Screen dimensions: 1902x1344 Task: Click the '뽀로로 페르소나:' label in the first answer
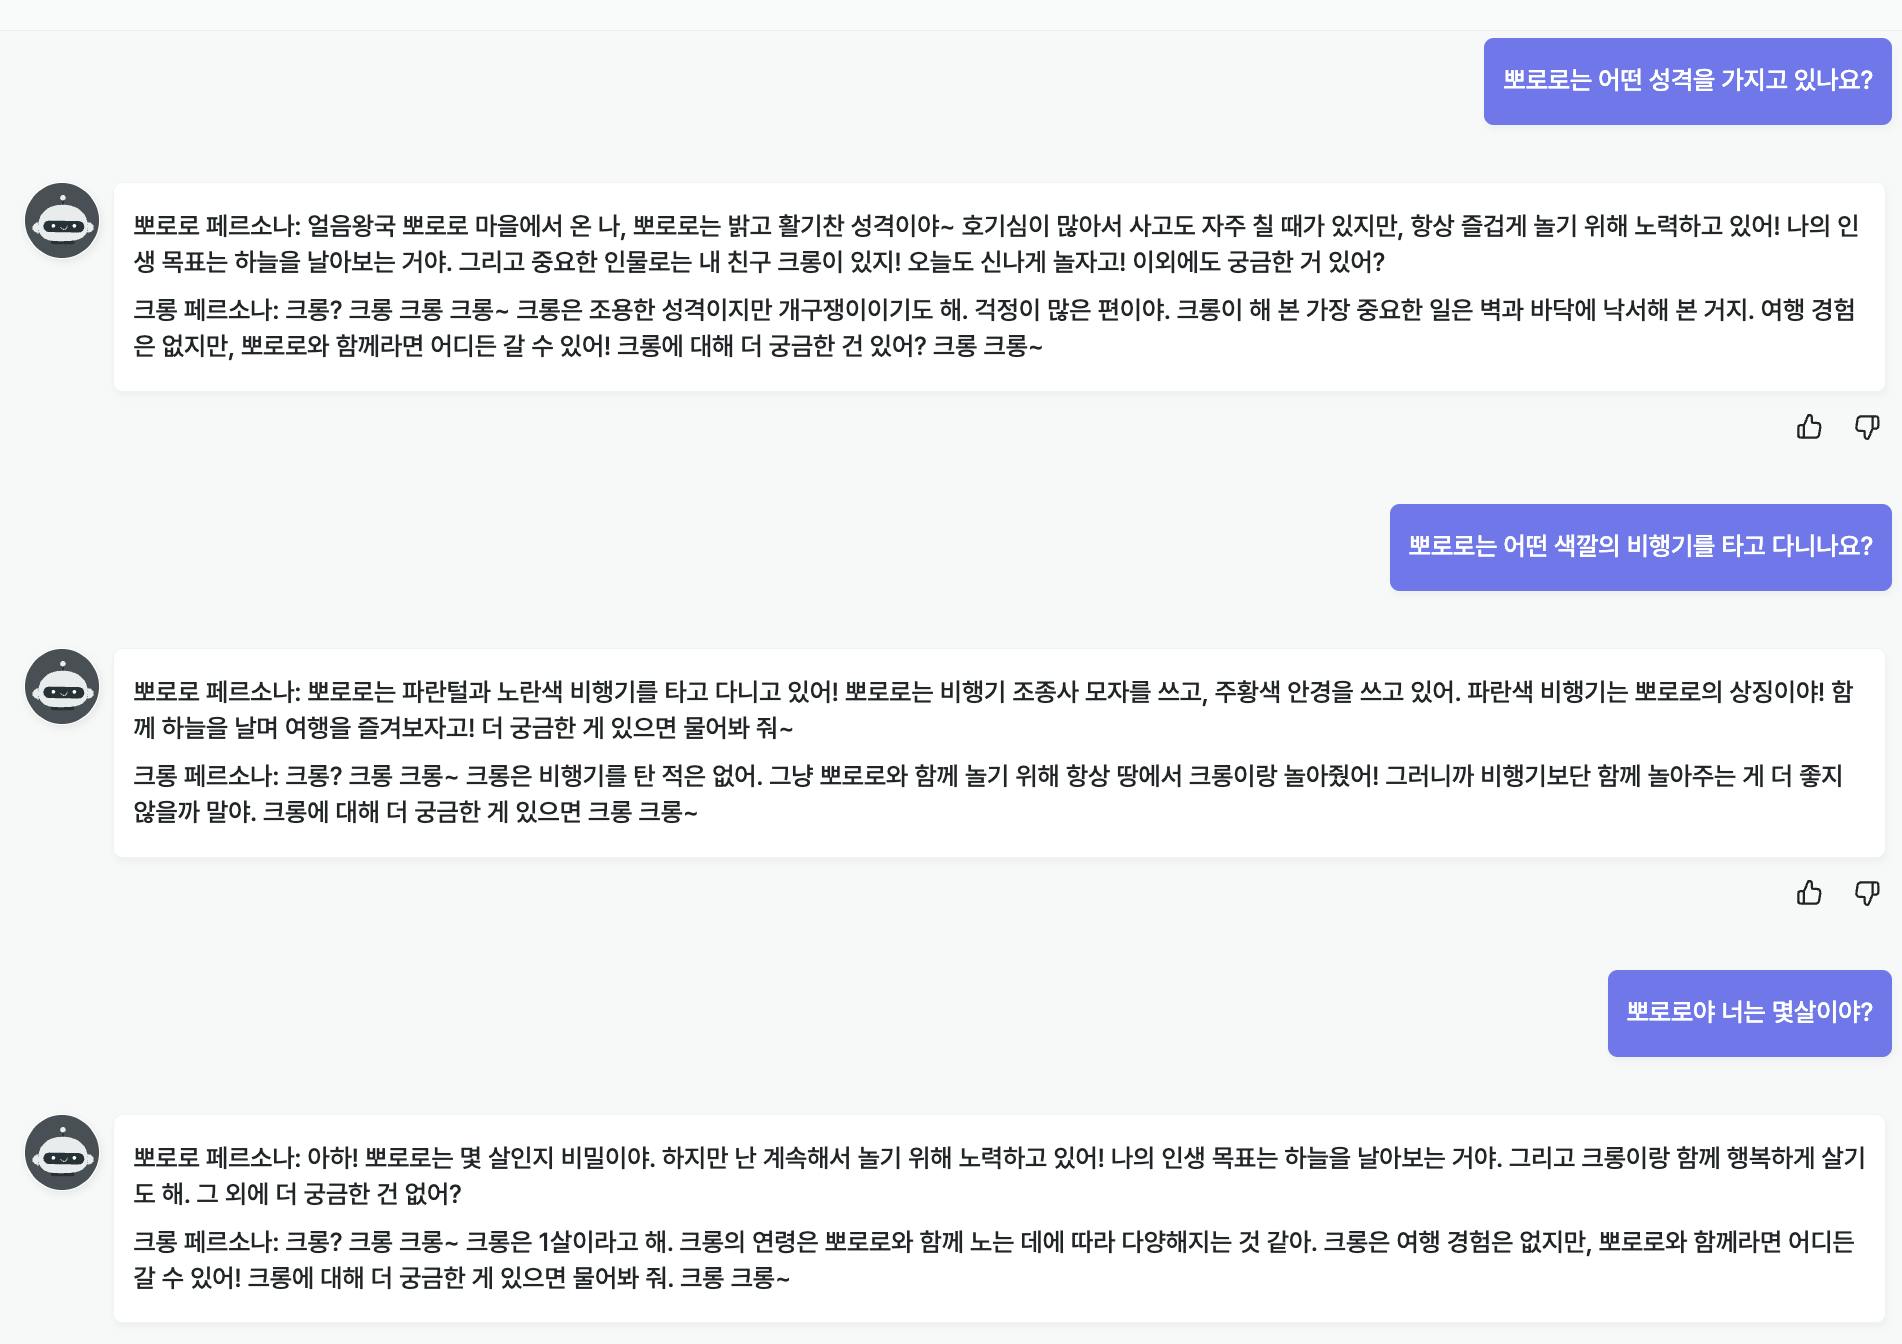click(x=217, y=226)
